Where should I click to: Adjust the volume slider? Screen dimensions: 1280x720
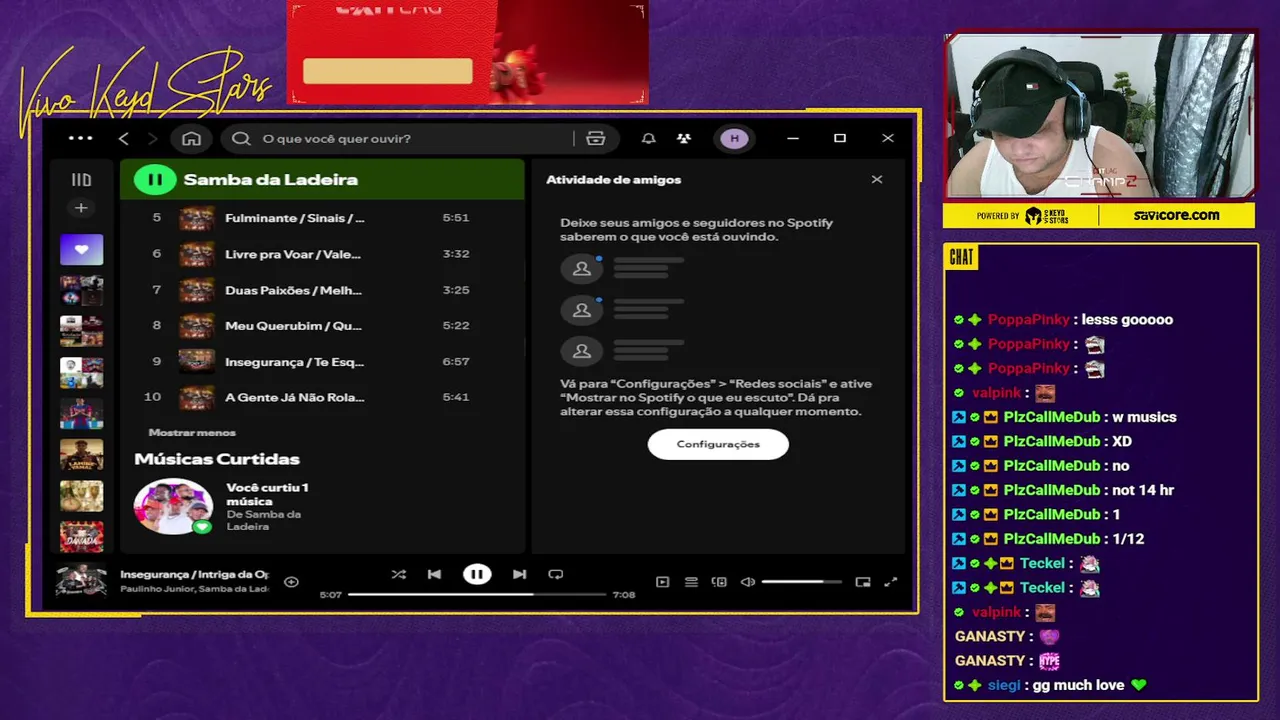801,582
